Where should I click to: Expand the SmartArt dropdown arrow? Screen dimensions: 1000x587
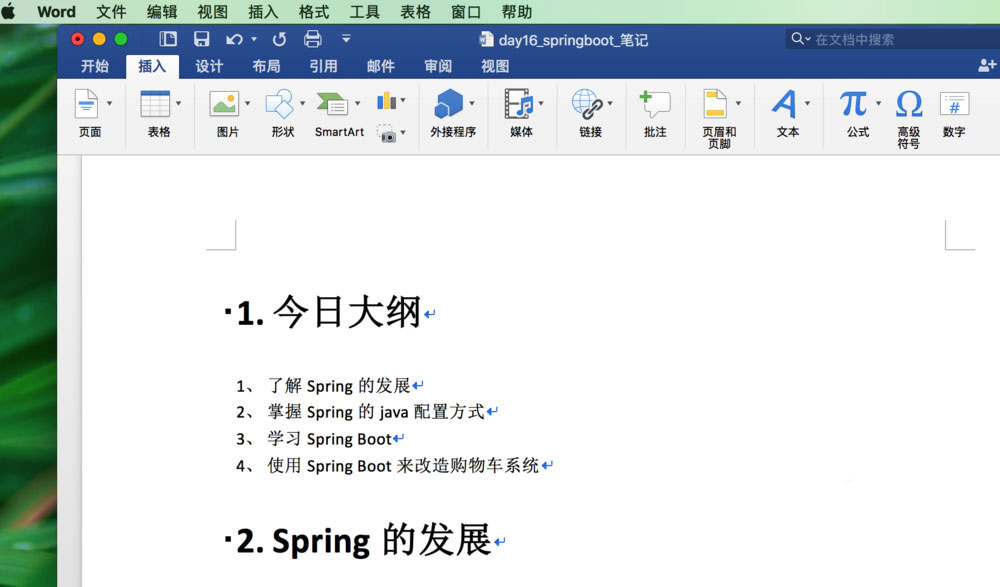pyautogui.click(x=358, y=103)
